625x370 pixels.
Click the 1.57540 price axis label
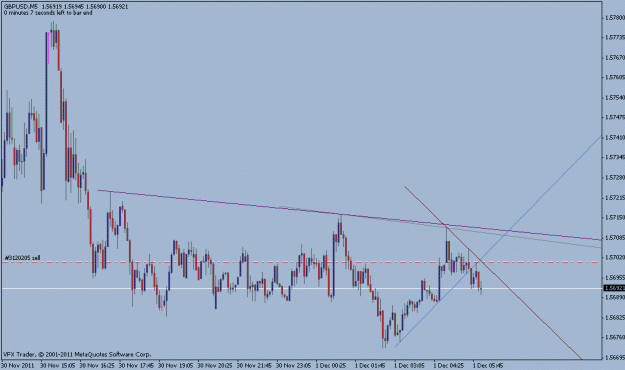click(x=615, y=98)
